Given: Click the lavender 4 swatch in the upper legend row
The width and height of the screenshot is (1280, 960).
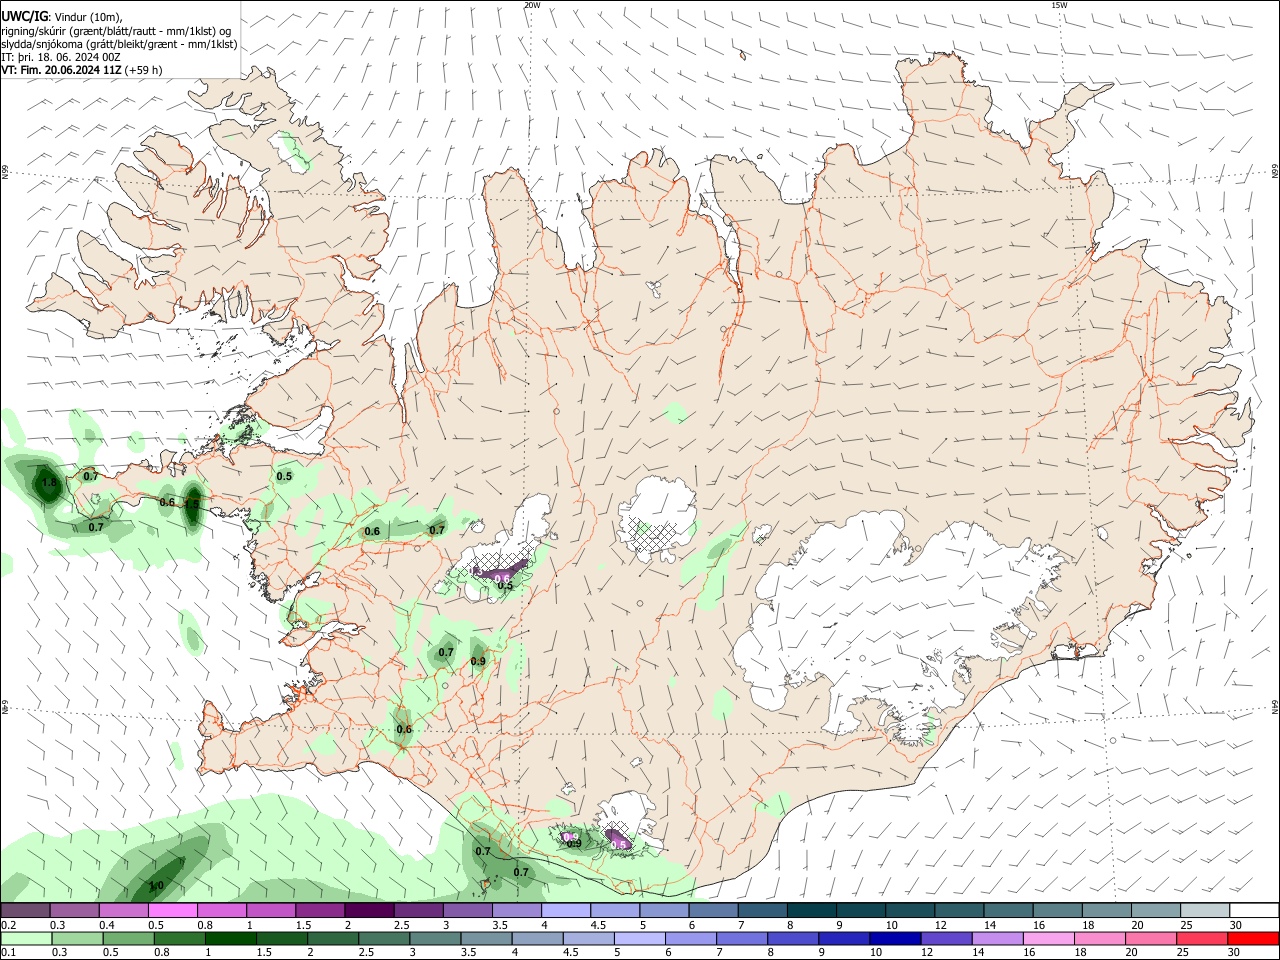Looking at the screenshot, I should pyautogui.click(x=565, y=910).
